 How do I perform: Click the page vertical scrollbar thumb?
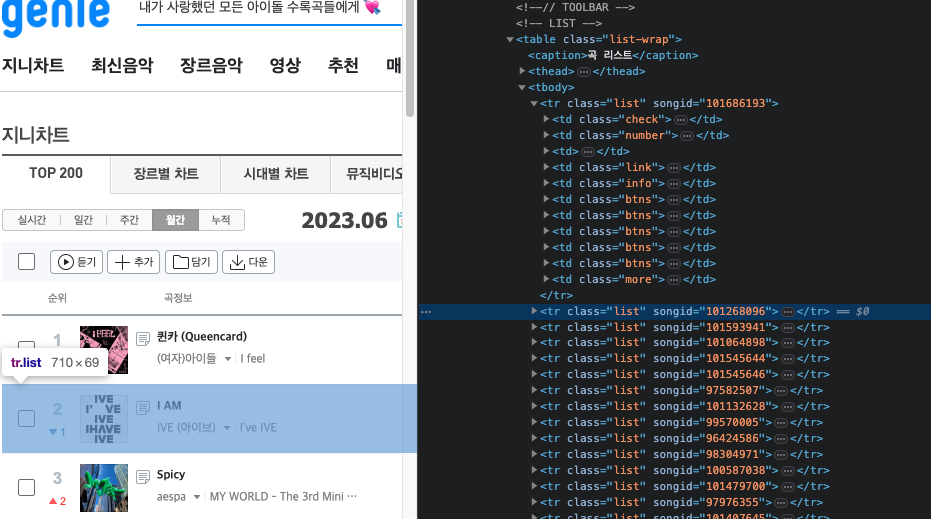coord(410,58)
